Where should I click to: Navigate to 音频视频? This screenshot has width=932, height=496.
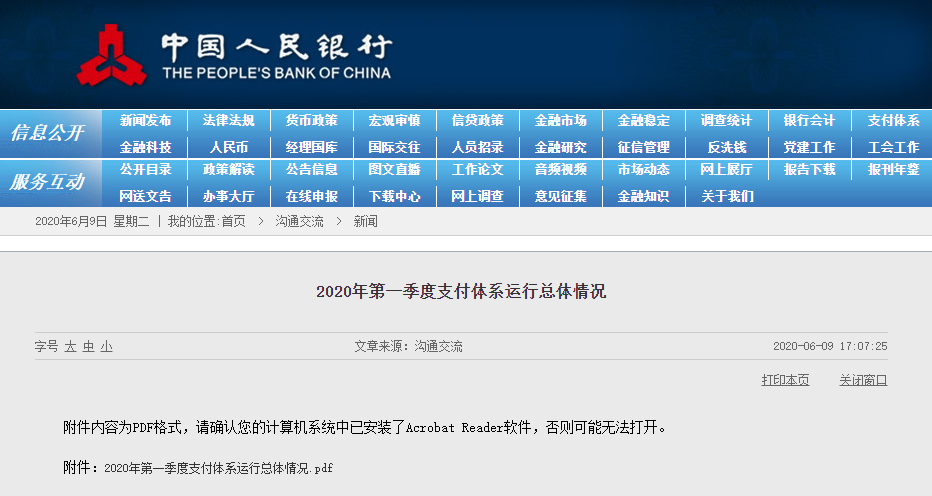coord(561,169)
